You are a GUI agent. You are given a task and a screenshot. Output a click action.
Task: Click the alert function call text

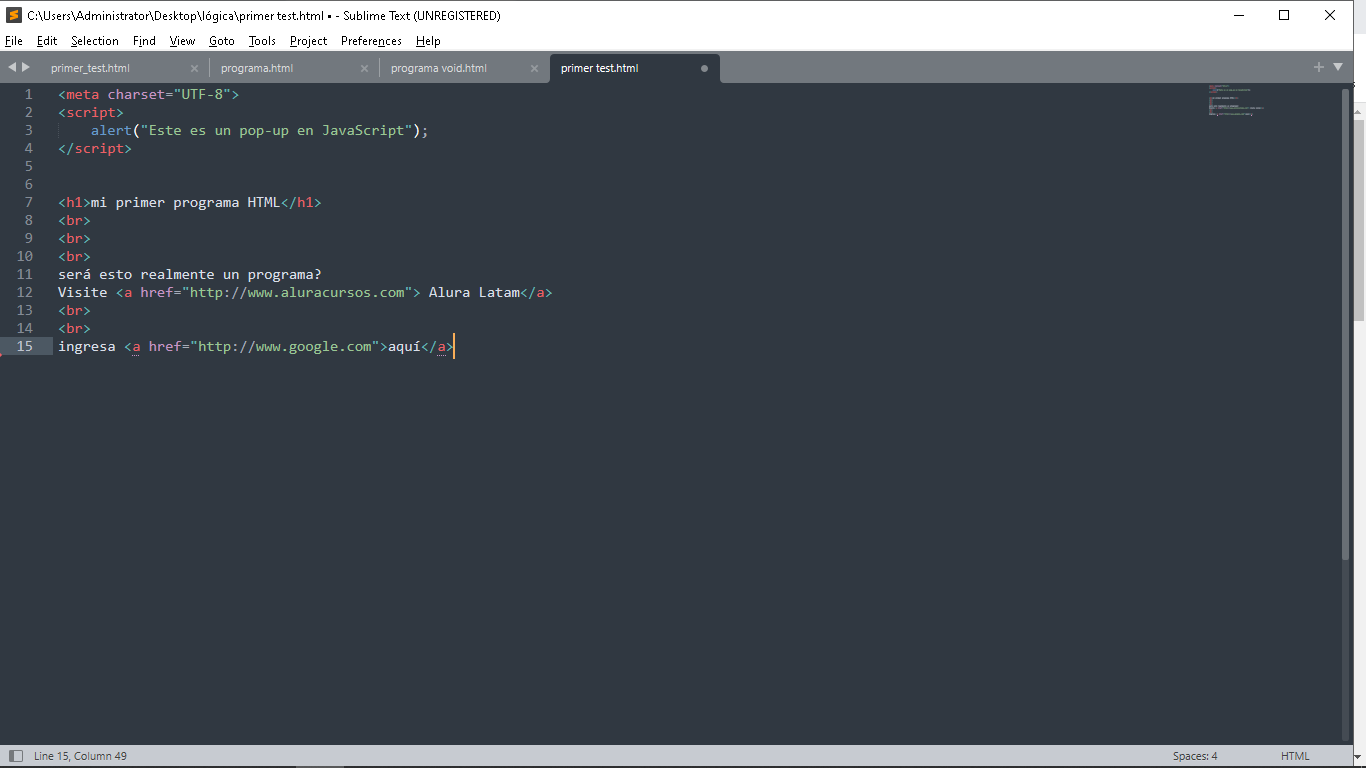(259, 130)
